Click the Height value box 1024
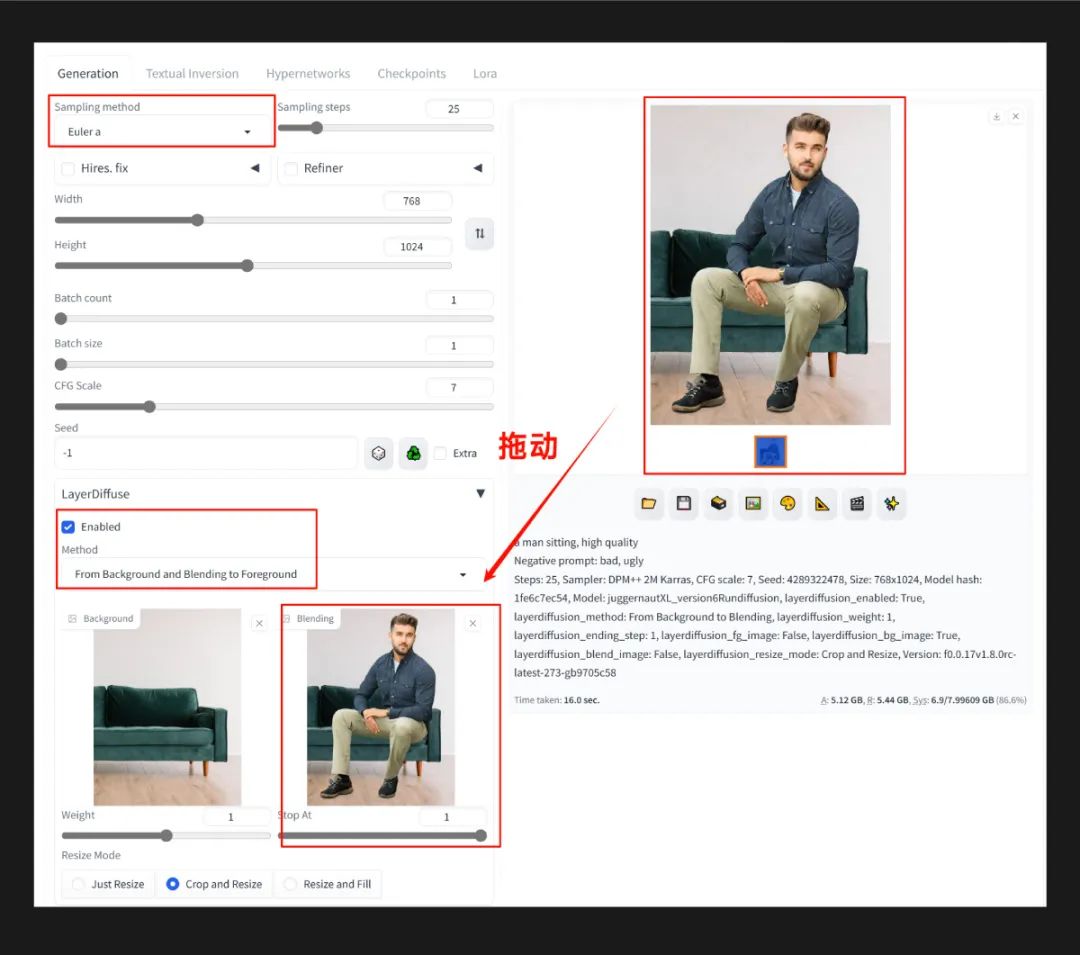The width and height of the screenshot is (1080, 955). [x=417, y=246]
